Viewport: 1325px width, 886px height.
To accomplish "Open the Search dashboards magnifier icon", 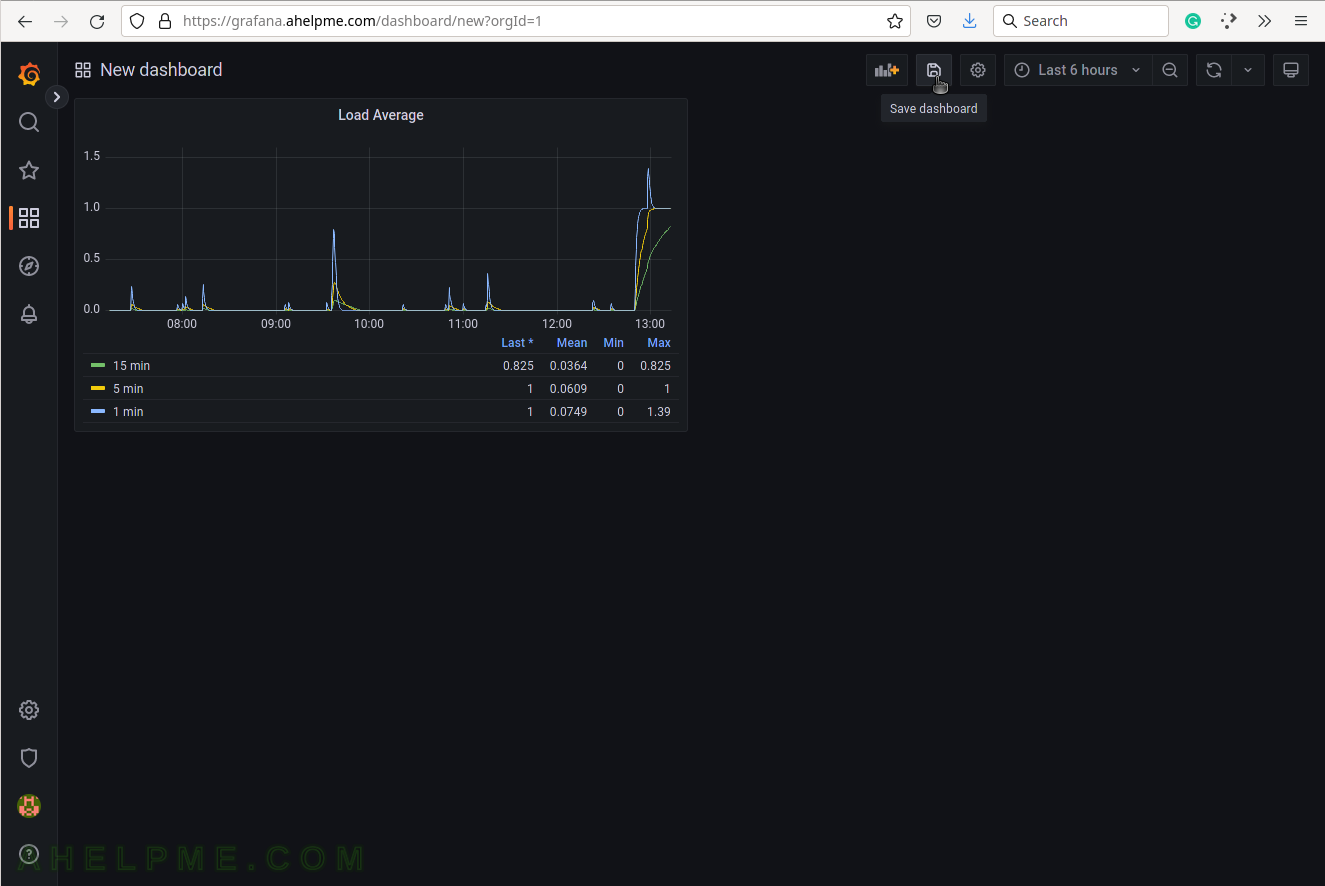I will tap(29, 122).
